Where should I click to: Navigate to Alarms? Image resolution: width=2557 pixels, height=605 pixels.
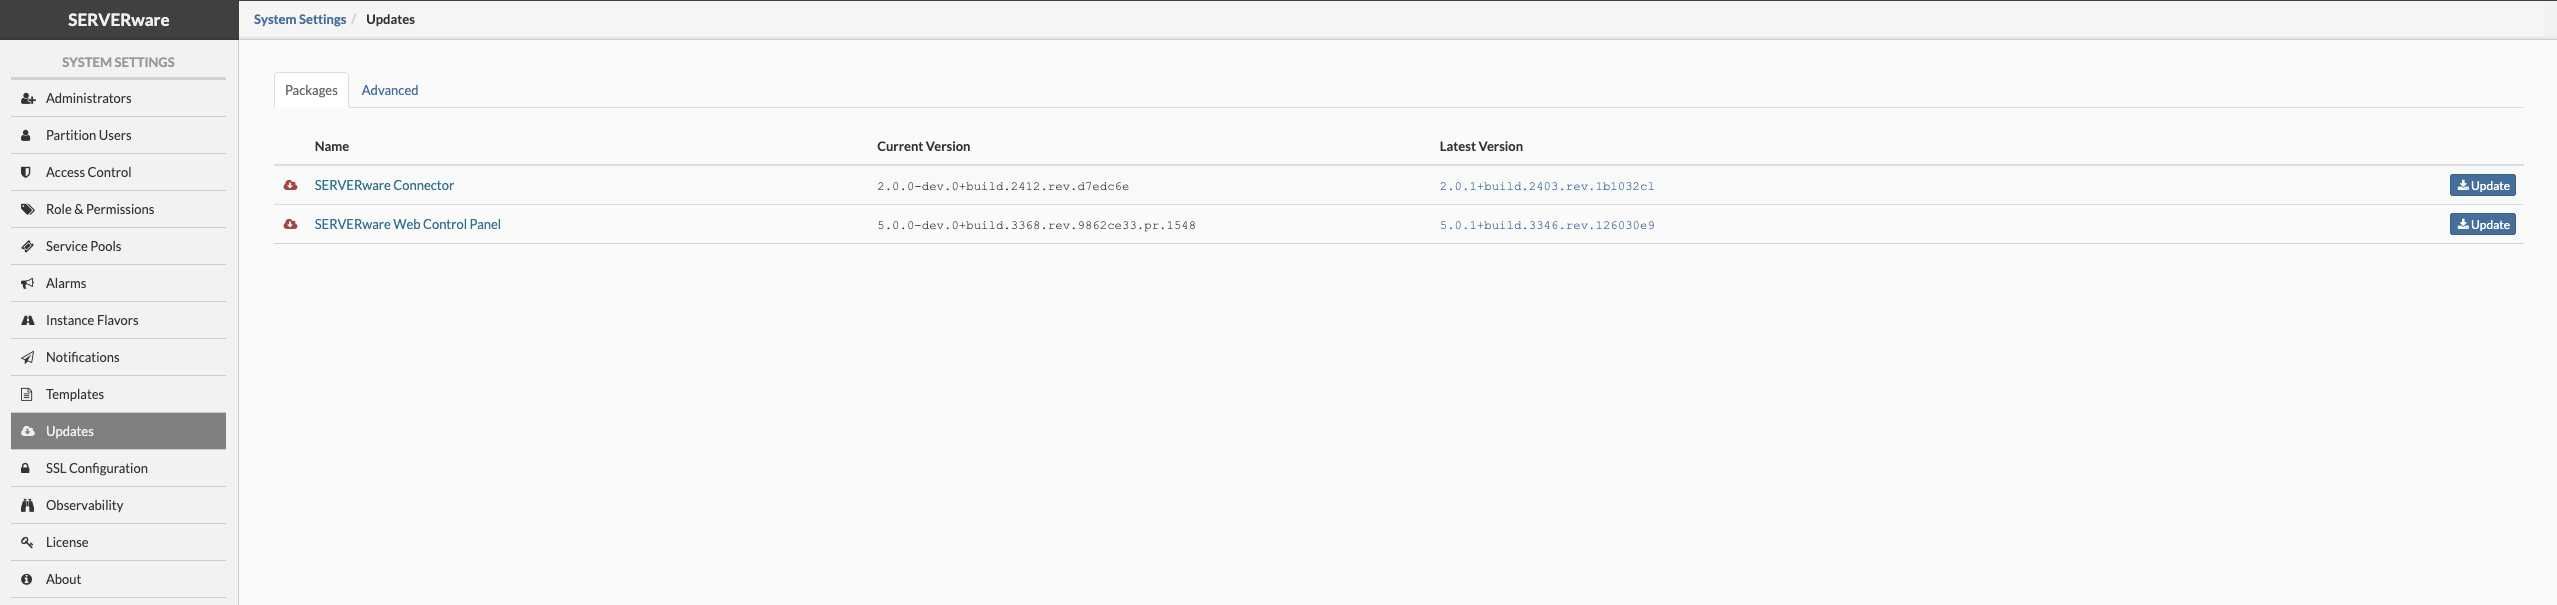point(118,283)
